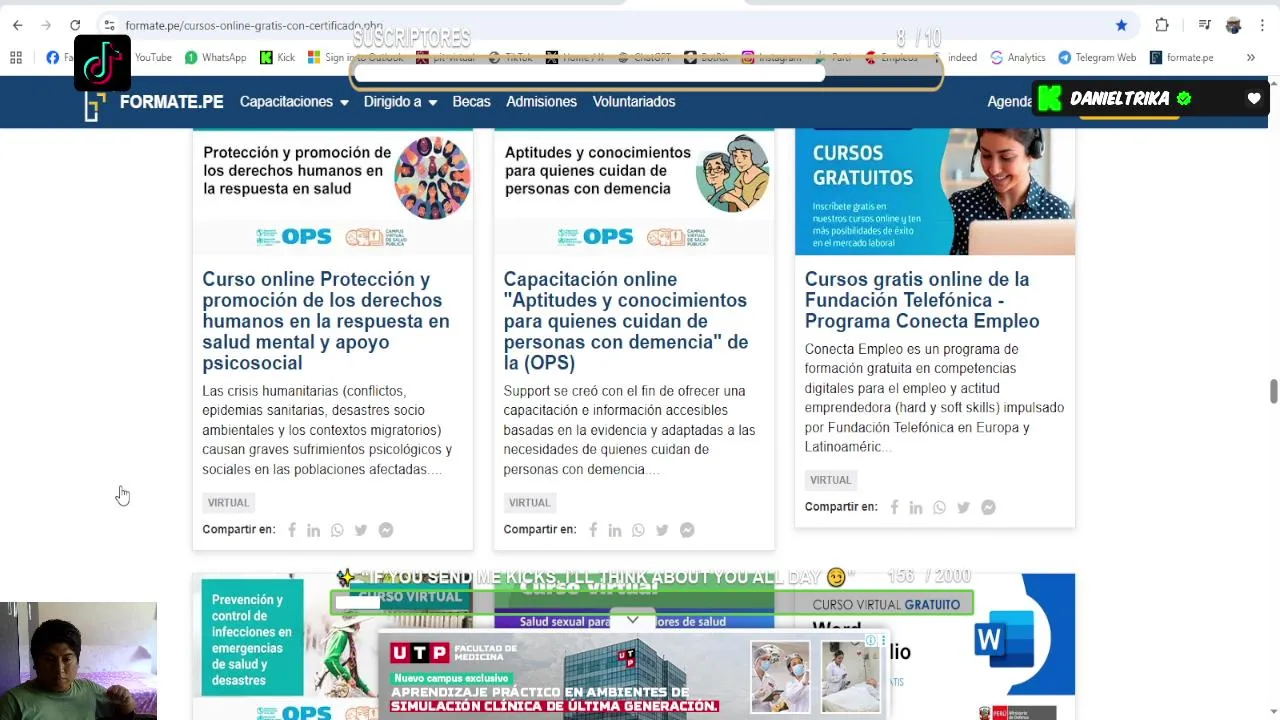Open the UTP Facultad de Medicina ad
This screenshot has height=720, width=1280.
pos(632,675)
